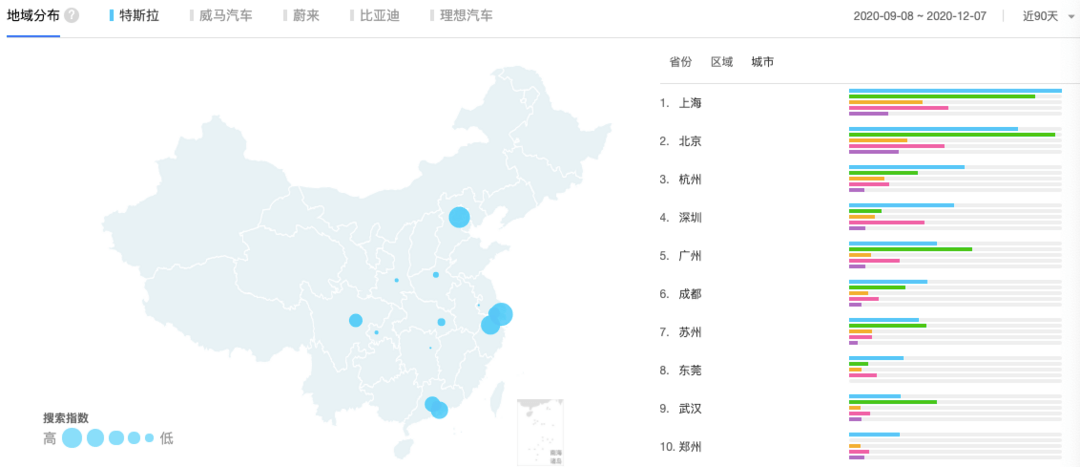Click the Wuhan bubble on the map
The width and height of the screenshot is (1080, 467).
click(441, 322)
